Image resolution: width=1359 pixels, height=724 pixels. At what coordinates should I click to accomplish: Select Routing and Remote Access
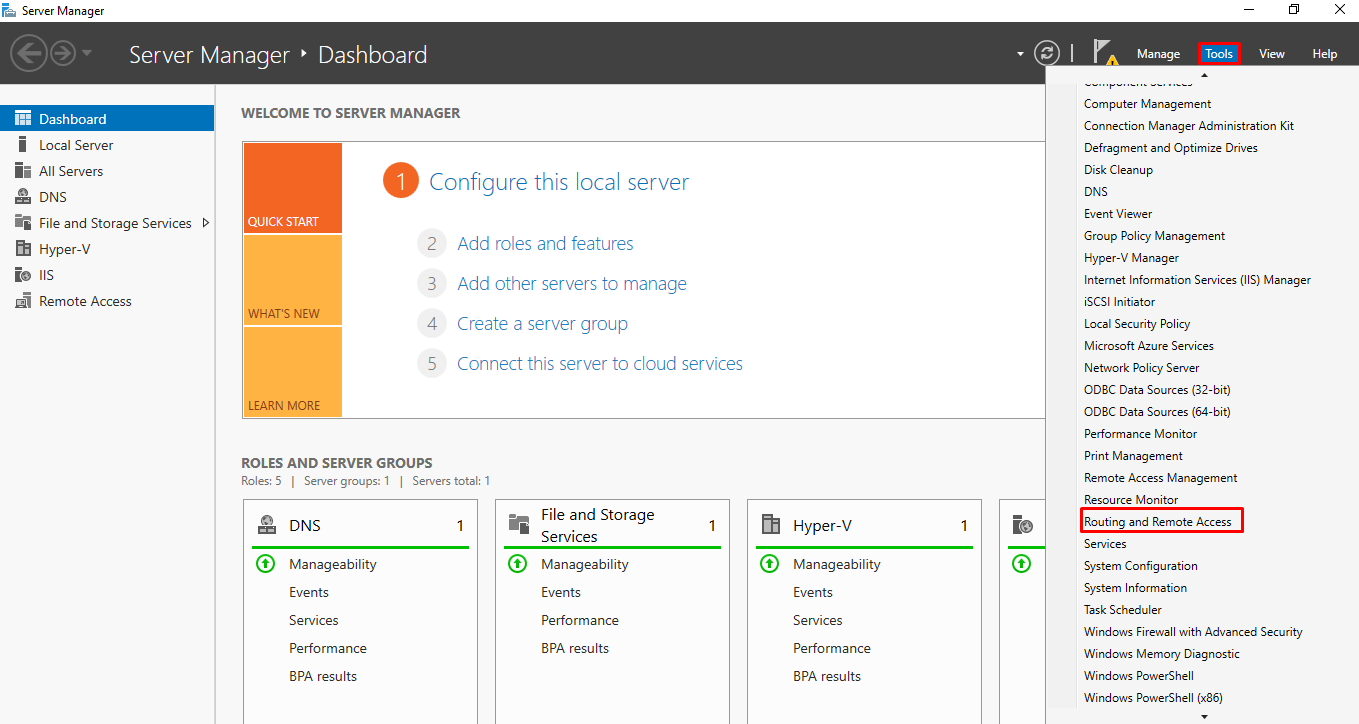click(1158, 522)
